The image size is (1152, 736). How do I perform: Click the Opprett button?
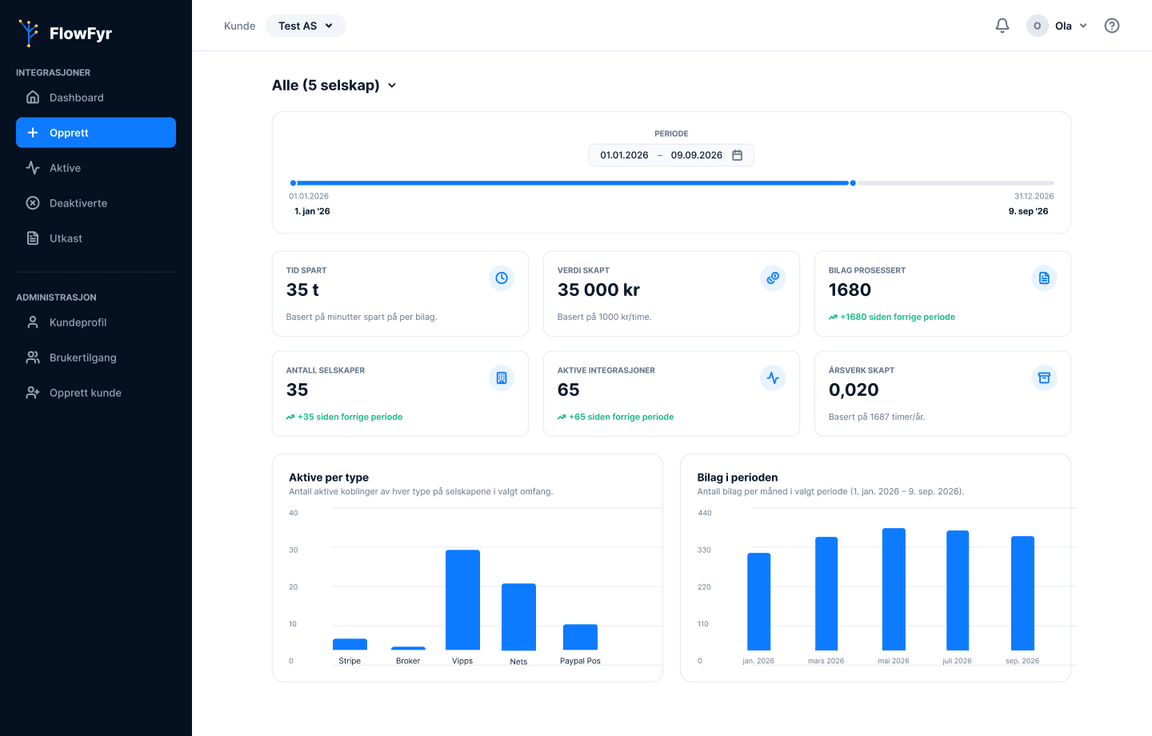96,133
